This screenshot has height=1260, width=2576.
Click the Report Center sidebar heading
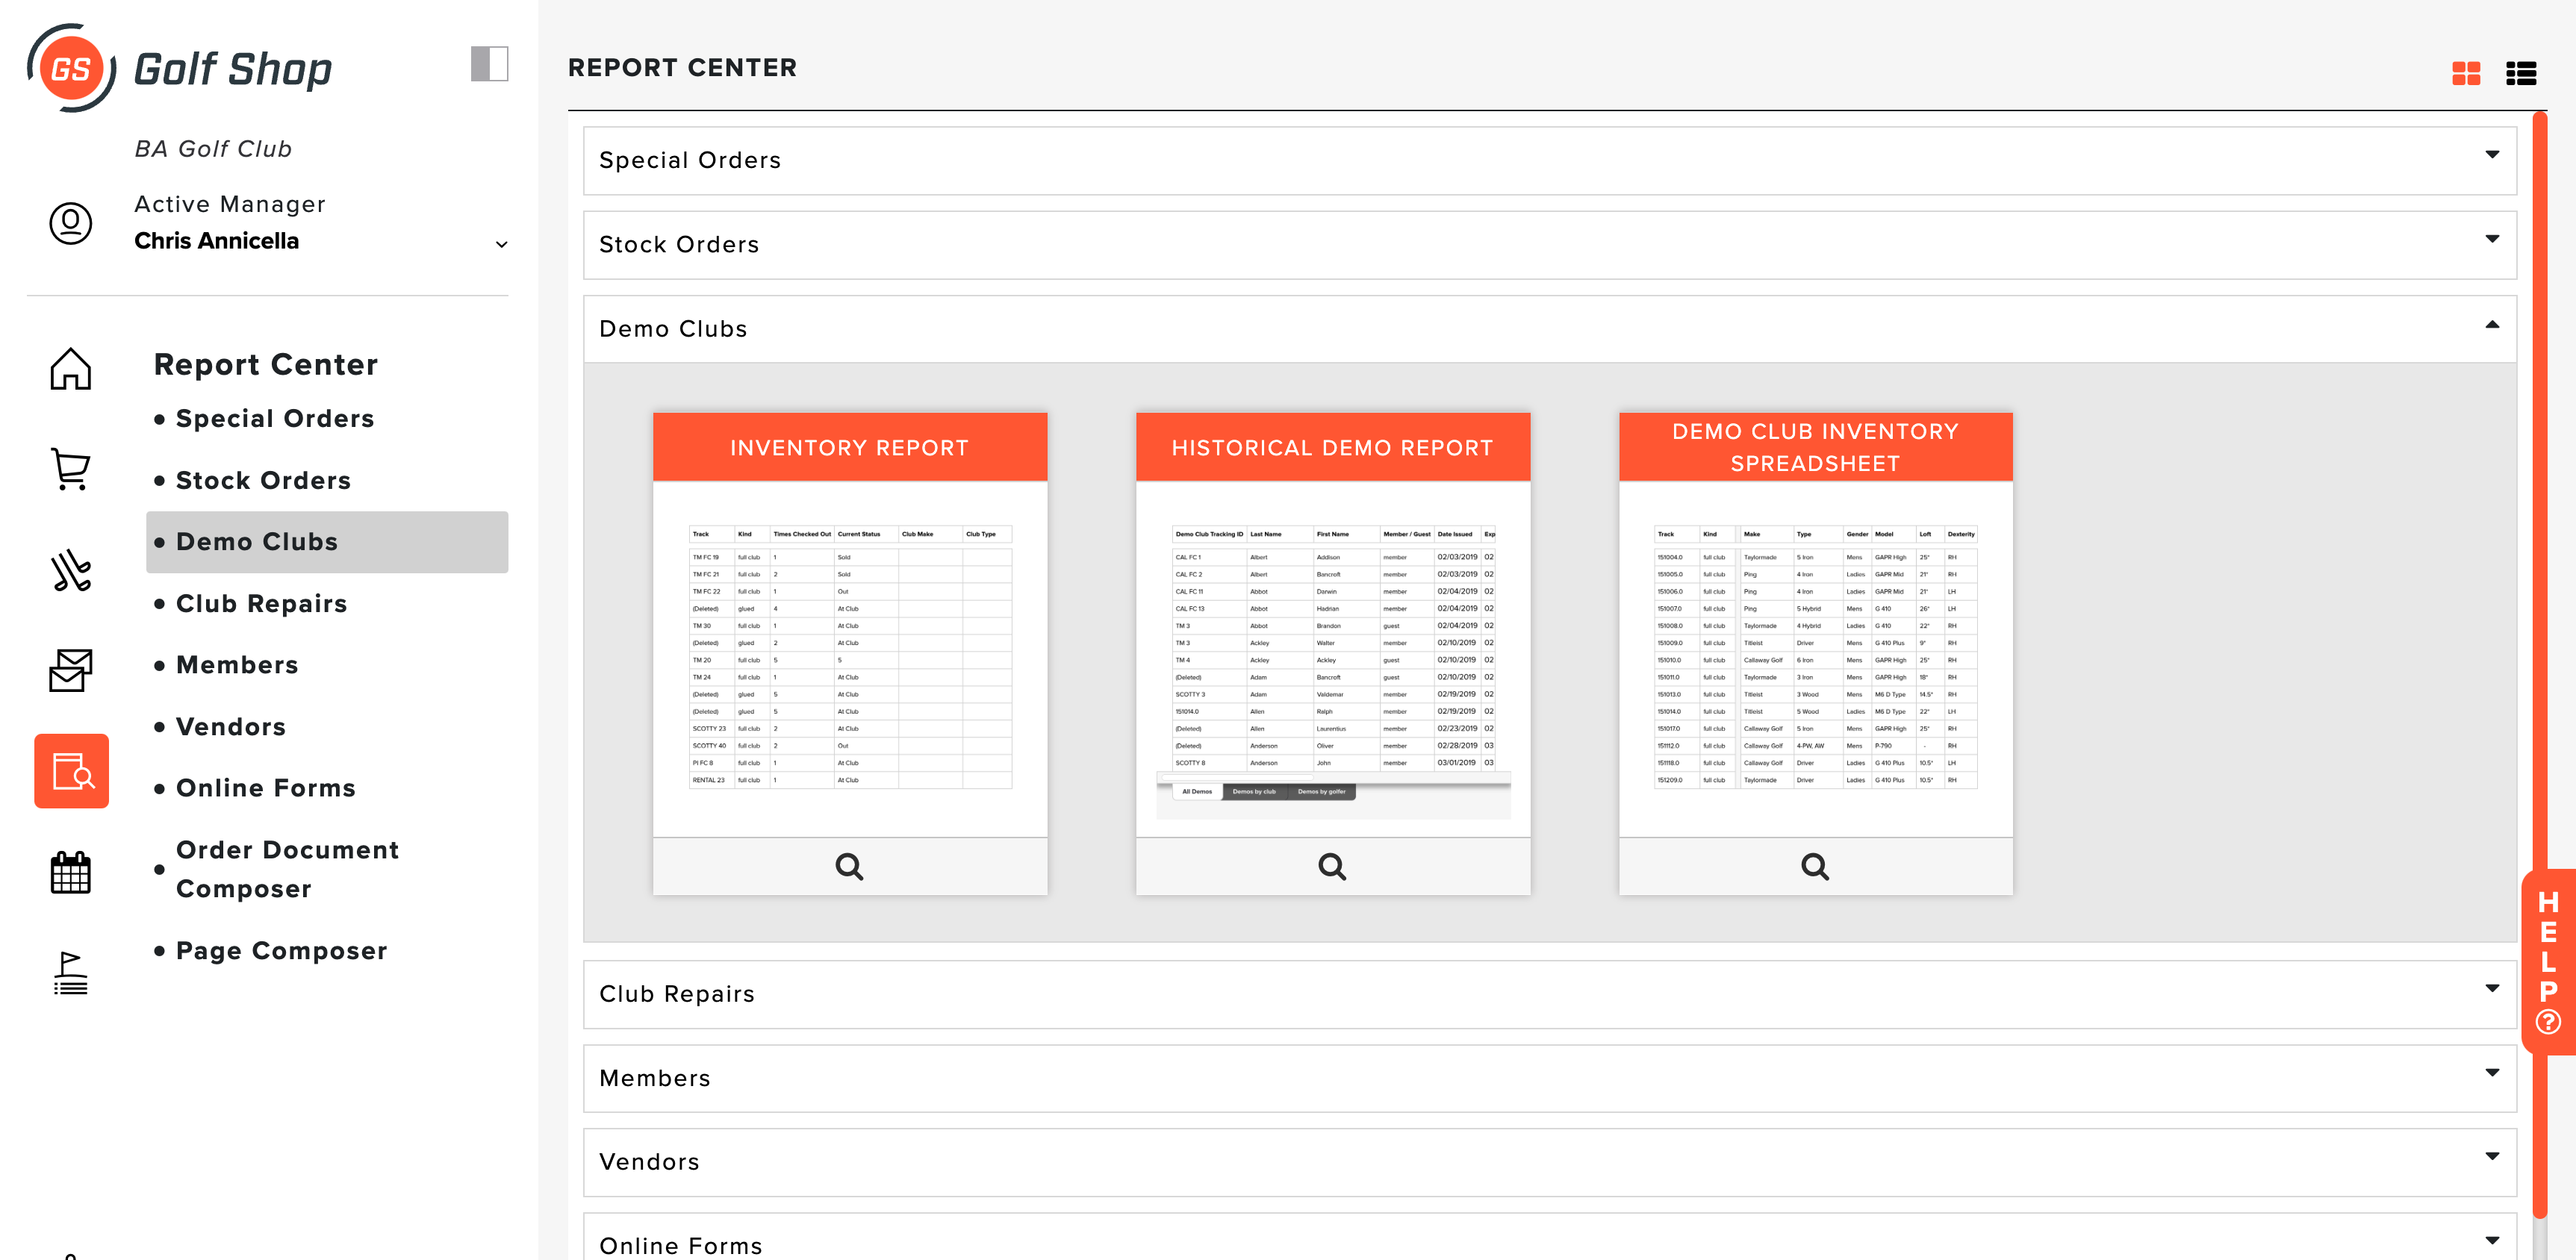click(x=266, y=364)
